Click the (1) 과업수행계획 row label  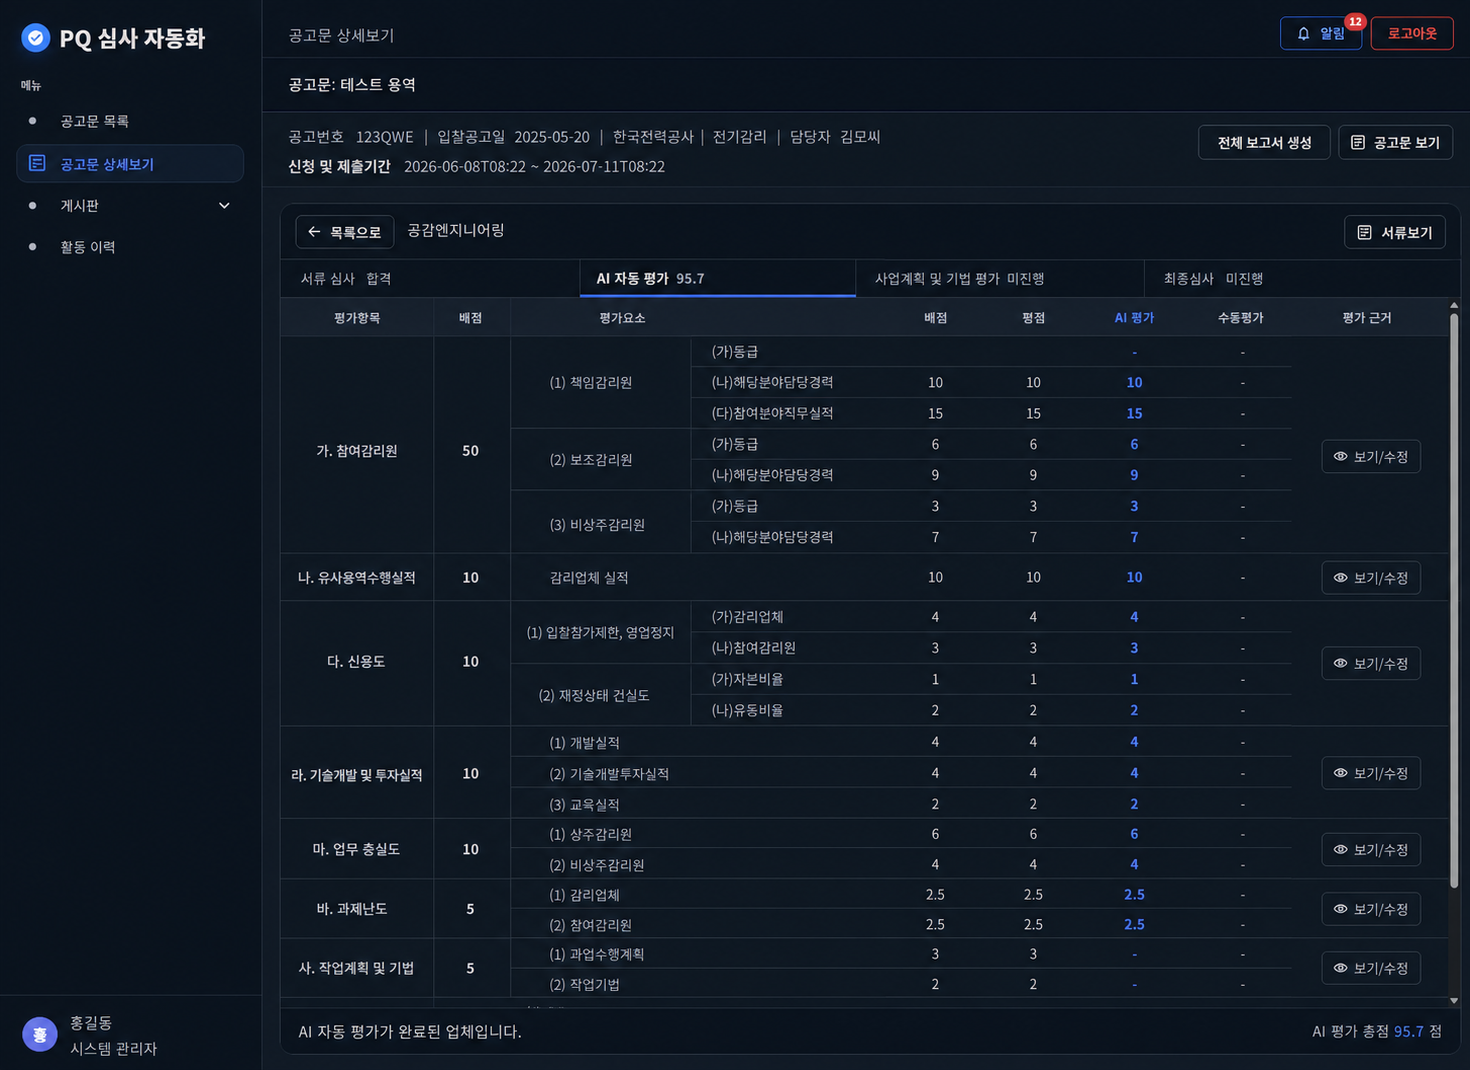pos(597,955)
